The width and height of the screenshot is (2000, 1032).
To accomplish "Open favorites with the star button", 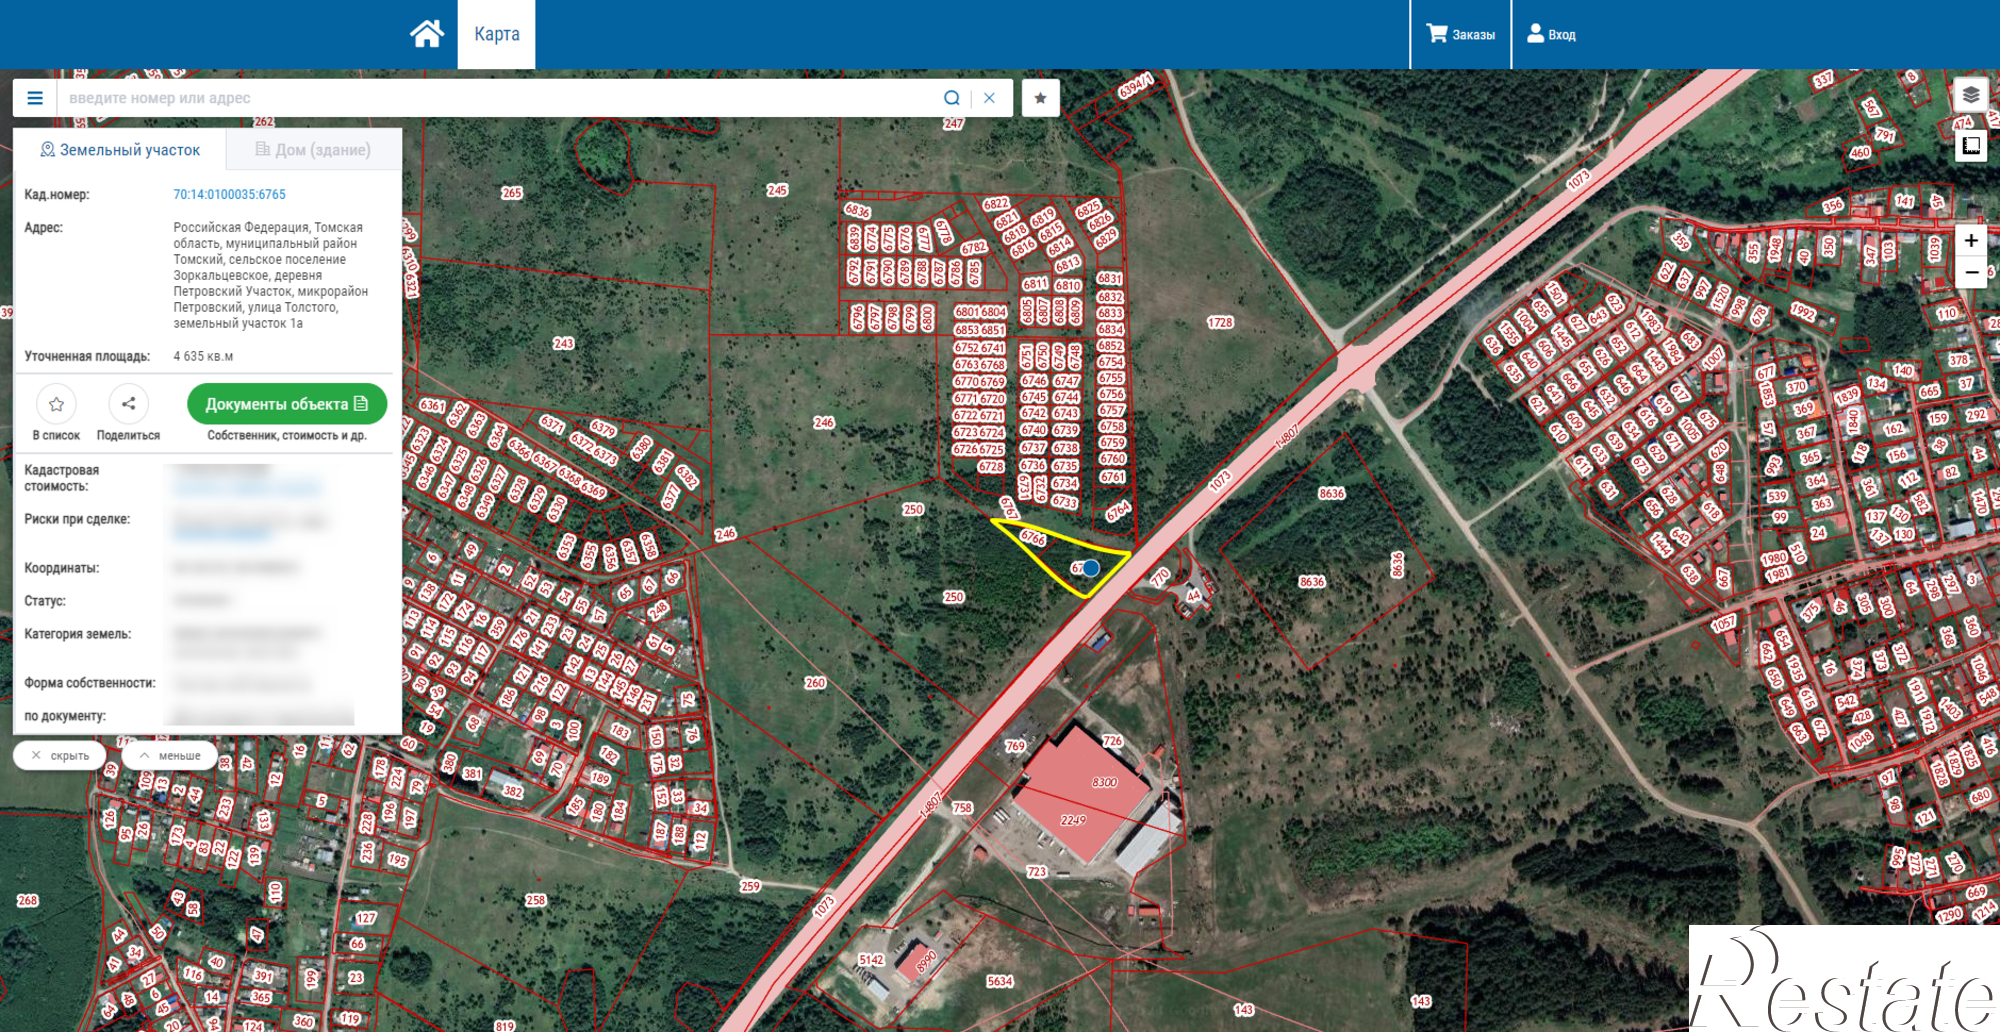I will [1041, 98].
